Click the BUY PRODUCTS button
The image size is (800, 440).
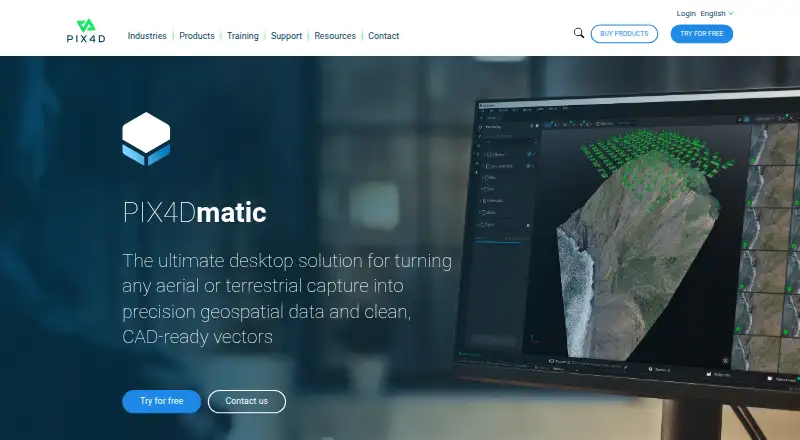[624, 34]
